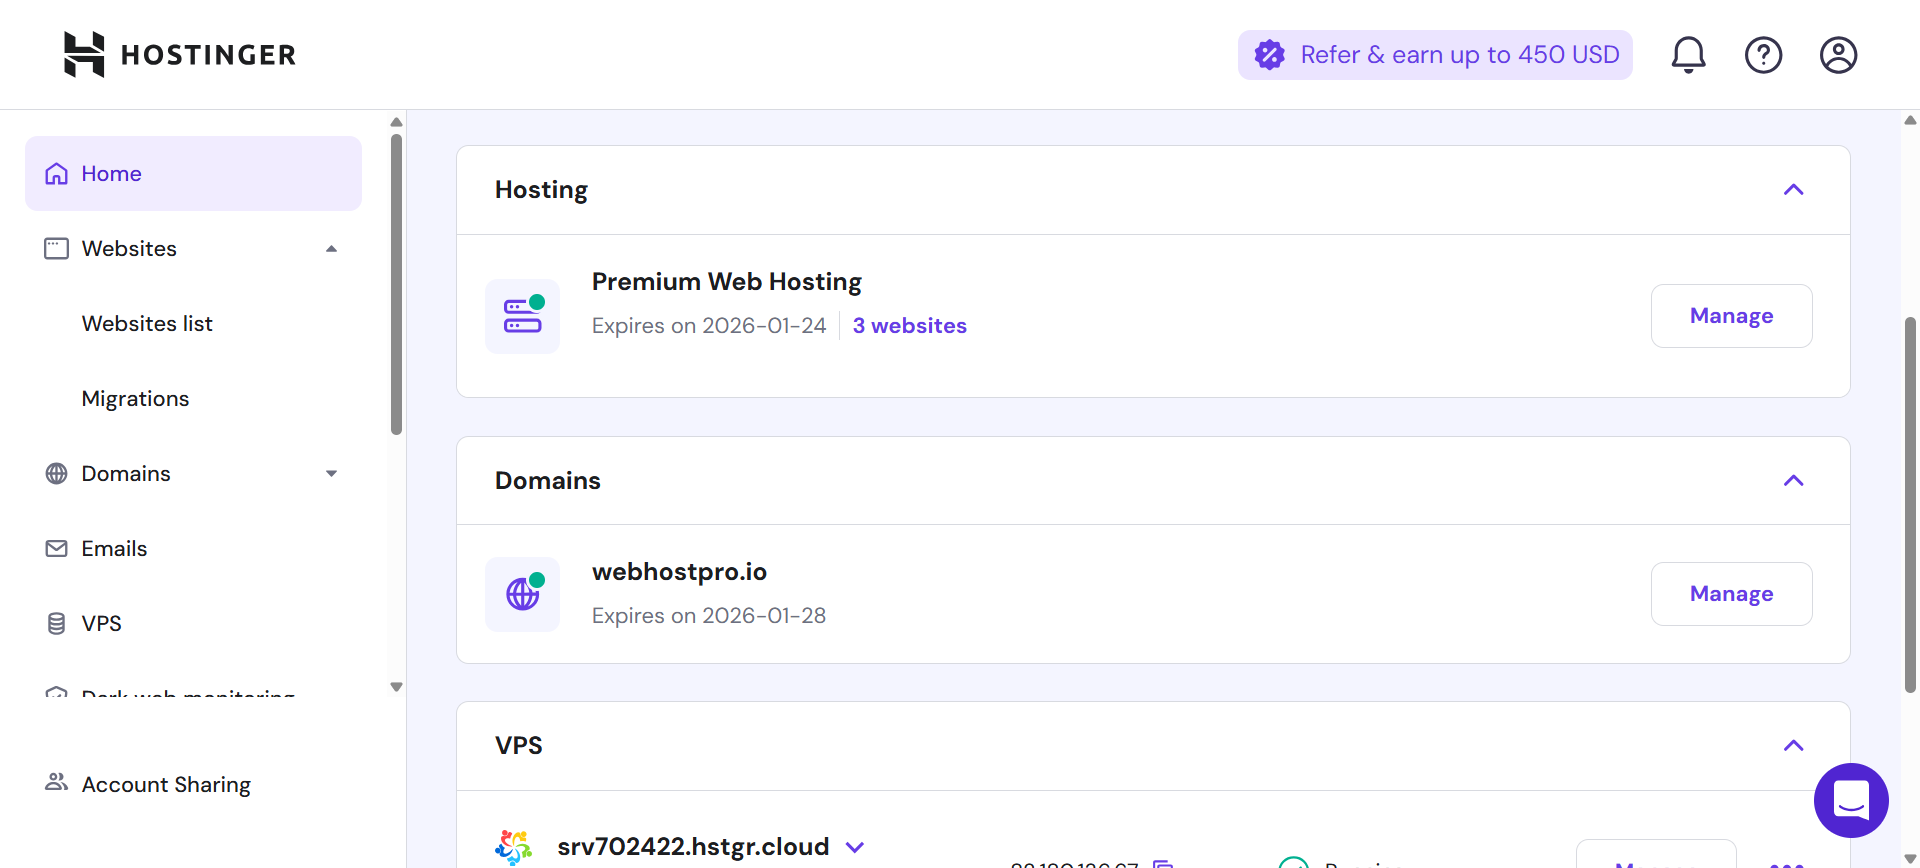
Task: Collapse the Hosting section
Action: (1794, 190)
